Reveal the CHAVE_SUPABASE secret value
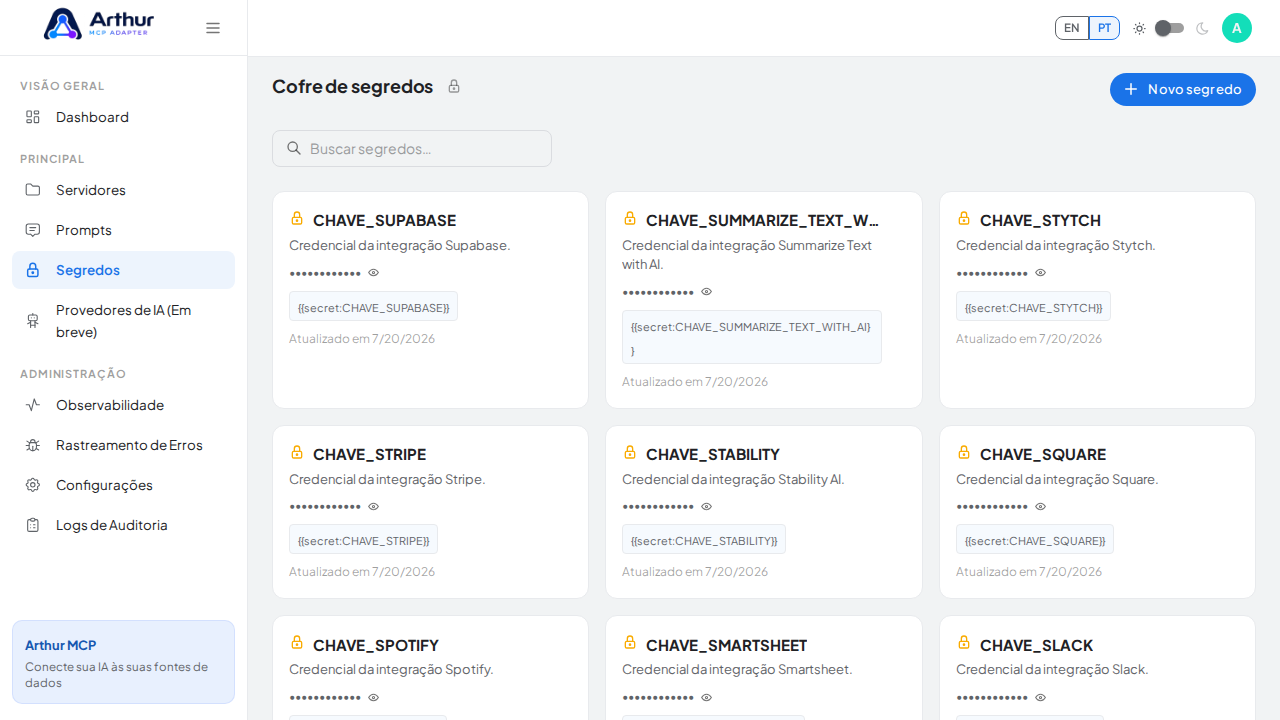 click(x=374, y=273)
